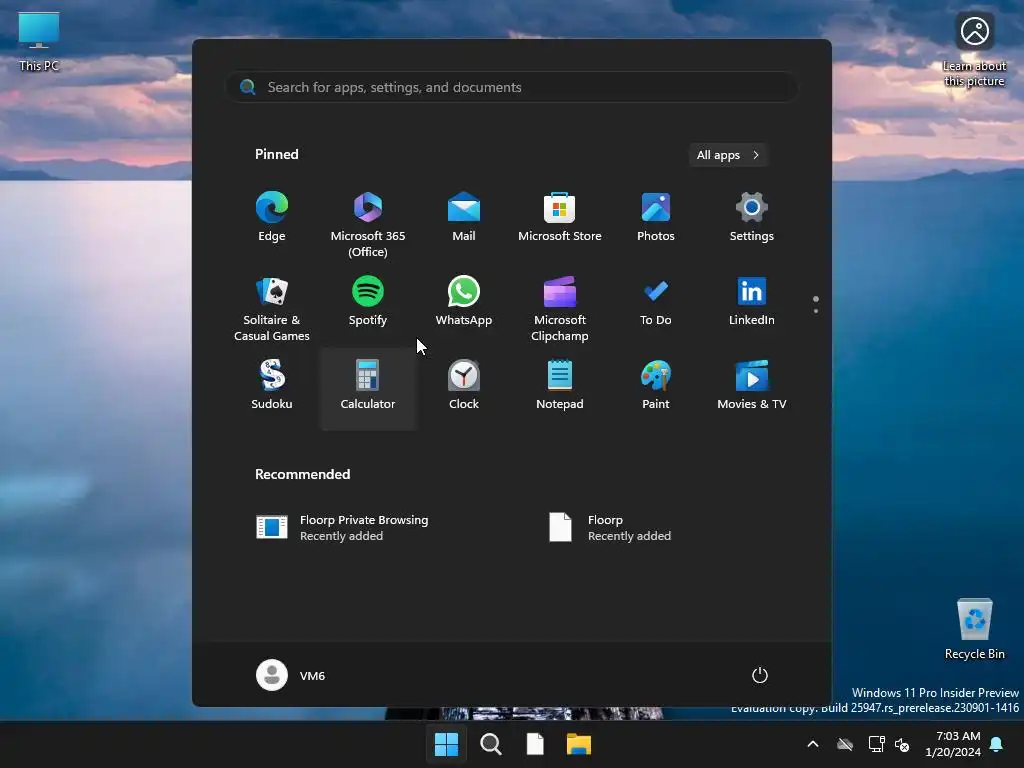Launch Spotify
1024x768 pixels.
pos(368,302)
